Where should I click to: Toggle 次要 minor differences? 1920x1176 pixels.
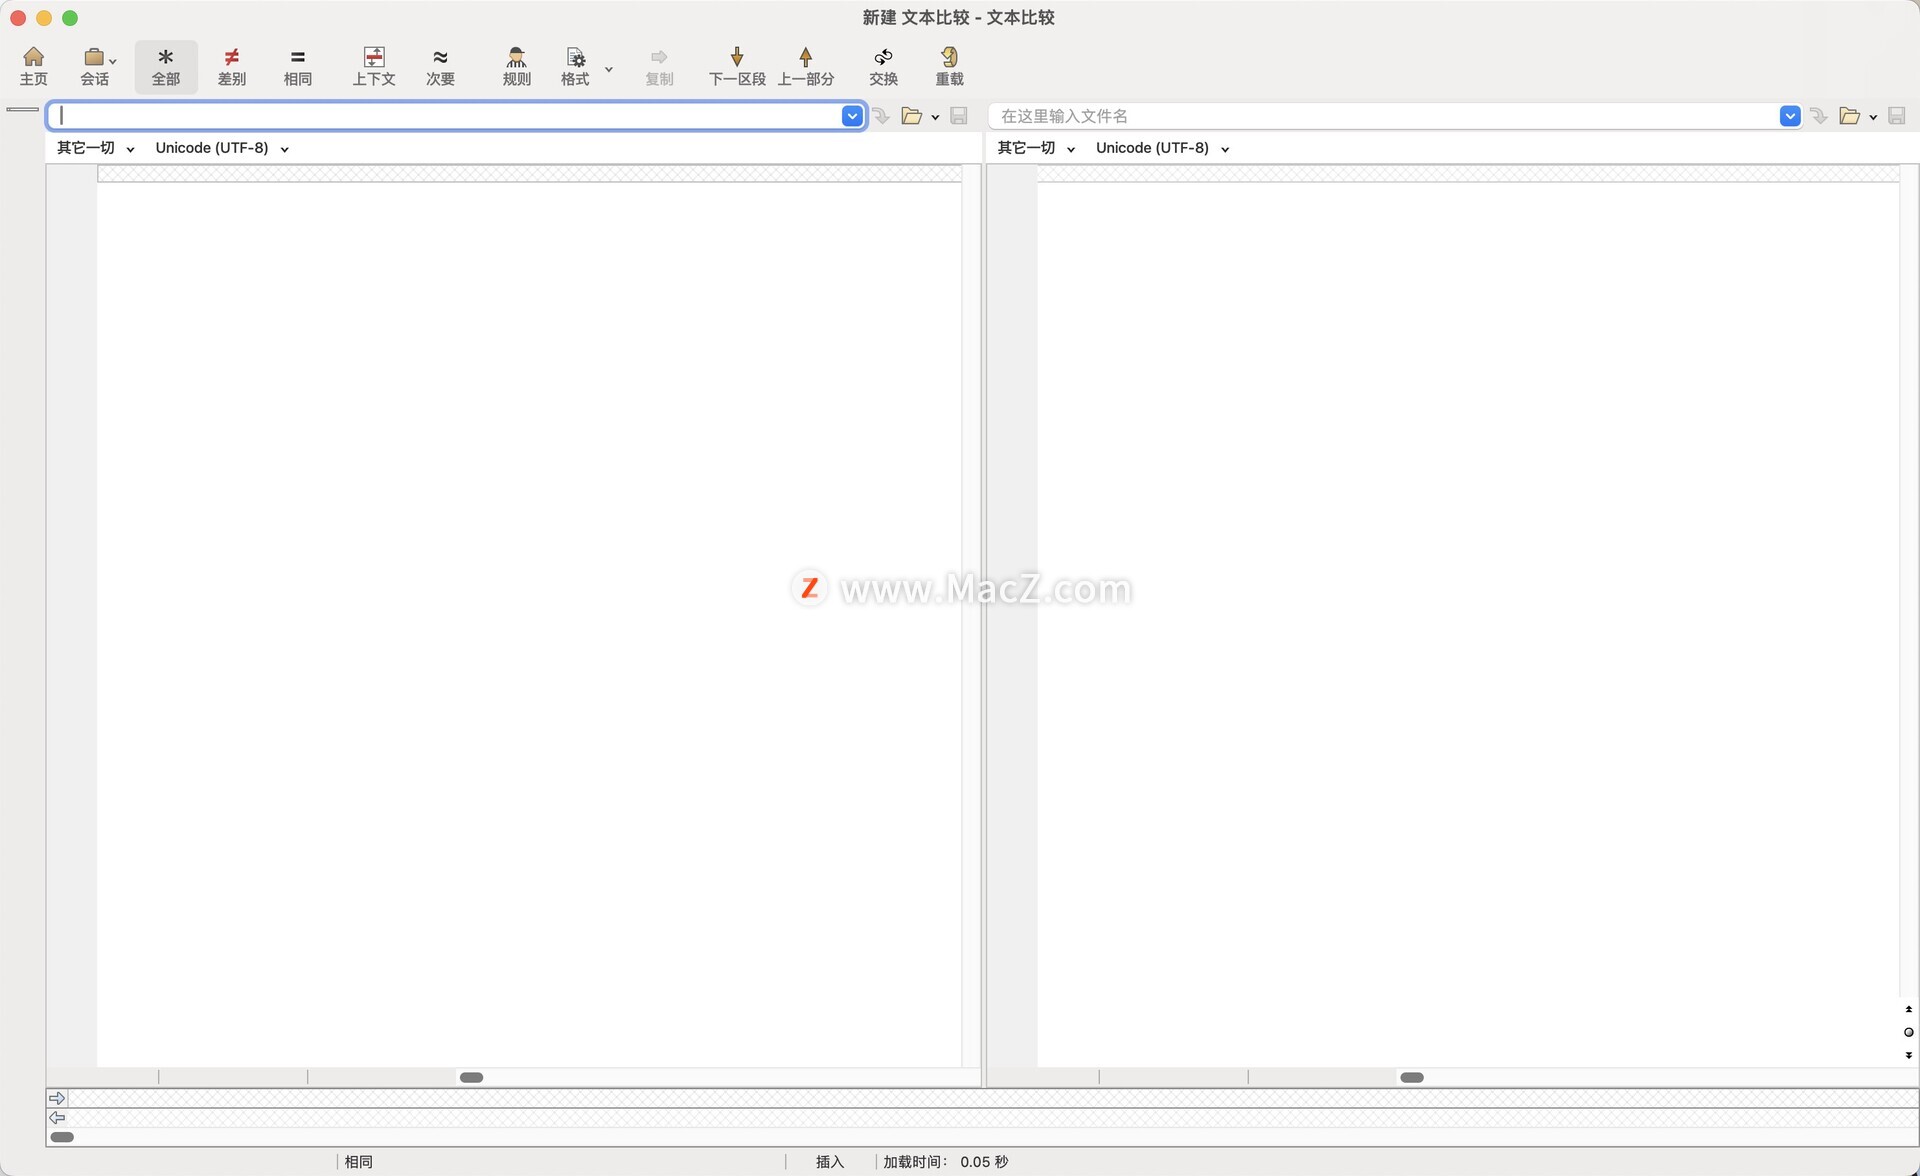440,66
